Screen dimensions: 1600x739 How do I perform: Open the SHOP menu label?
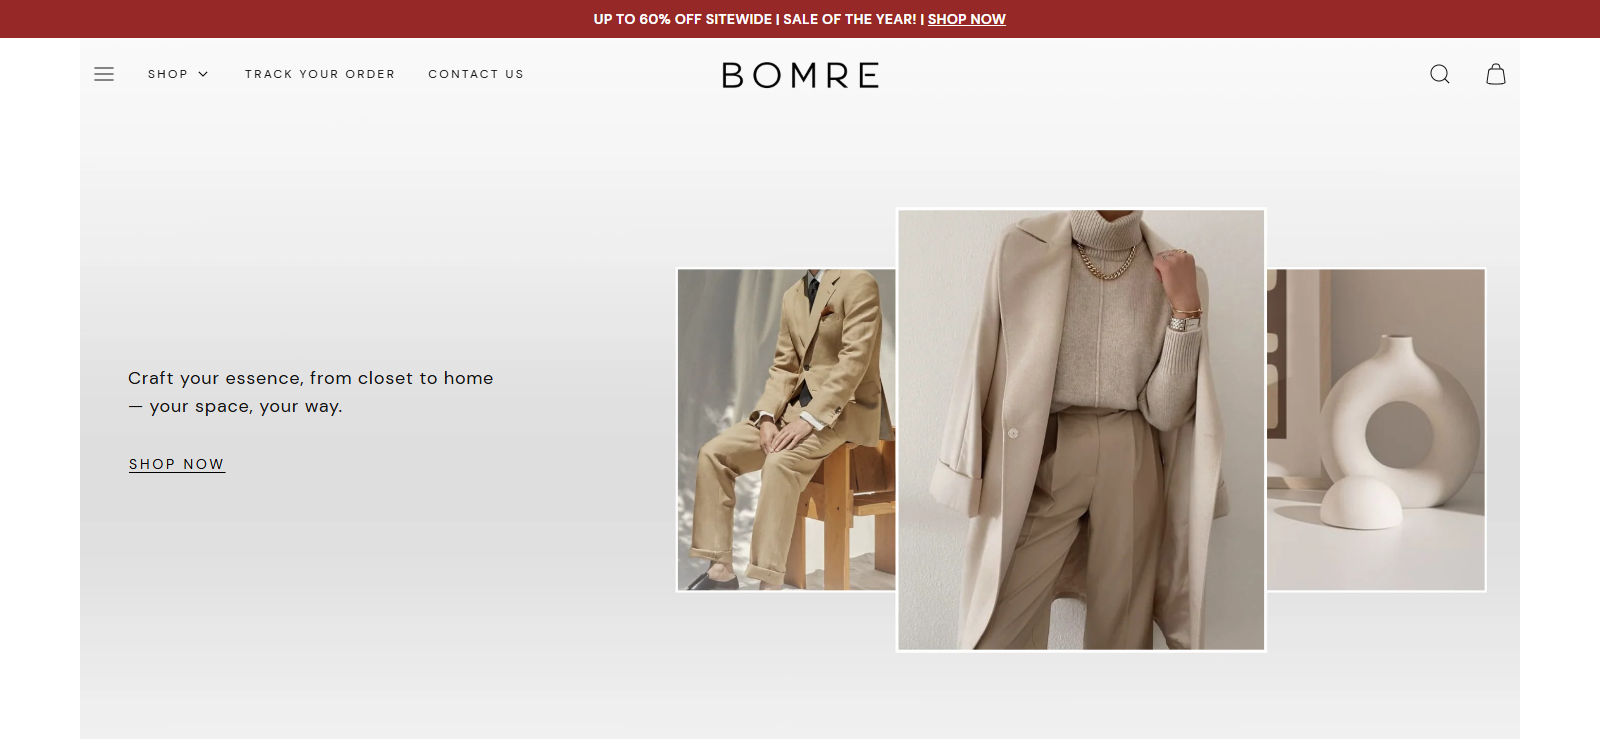168,74
